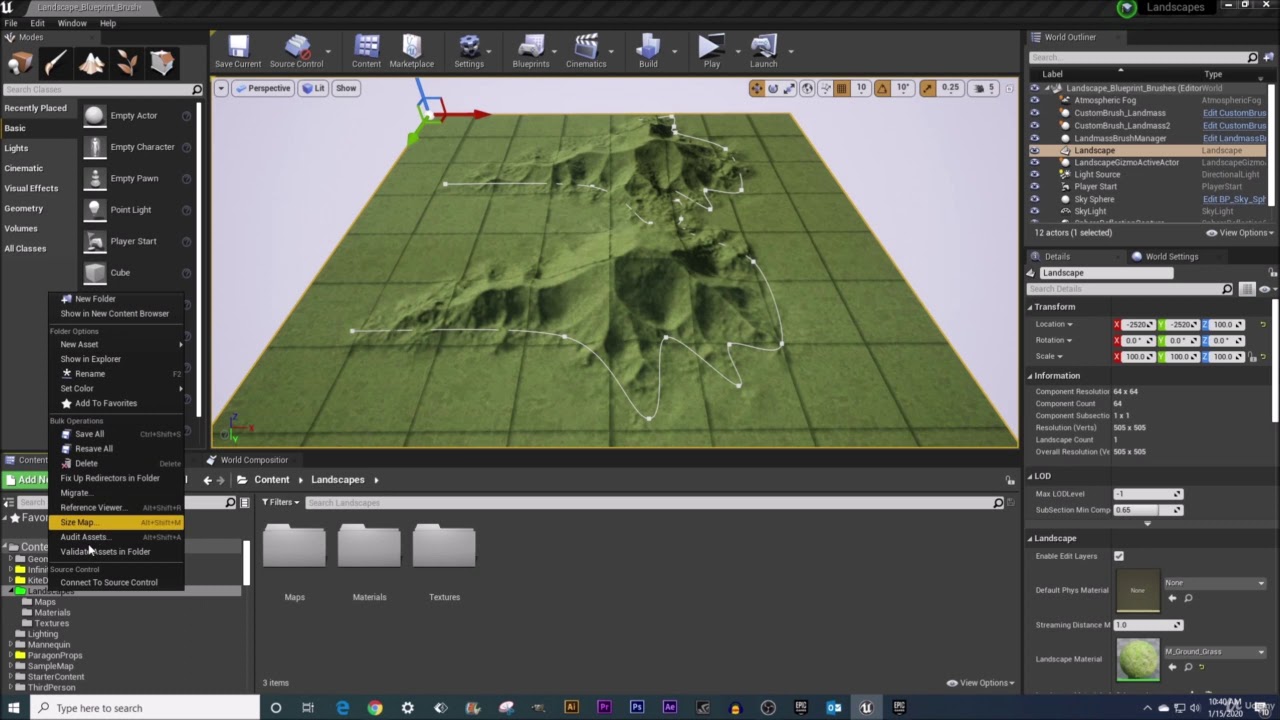
Task: Hide CustomBrush_Landmass using eye icon
Action: (1034, 113)
